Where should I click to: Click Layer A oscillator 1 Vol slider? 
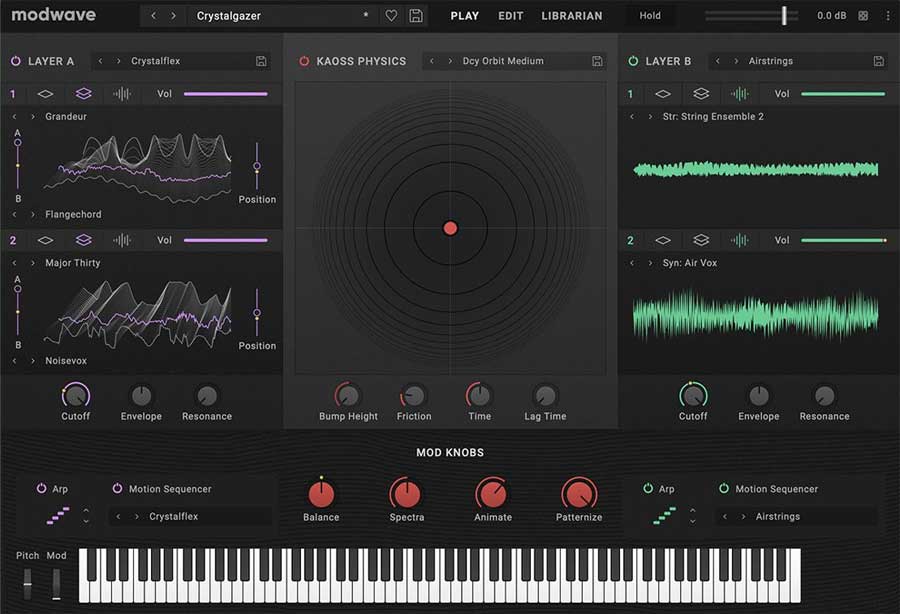coord(226,94)
